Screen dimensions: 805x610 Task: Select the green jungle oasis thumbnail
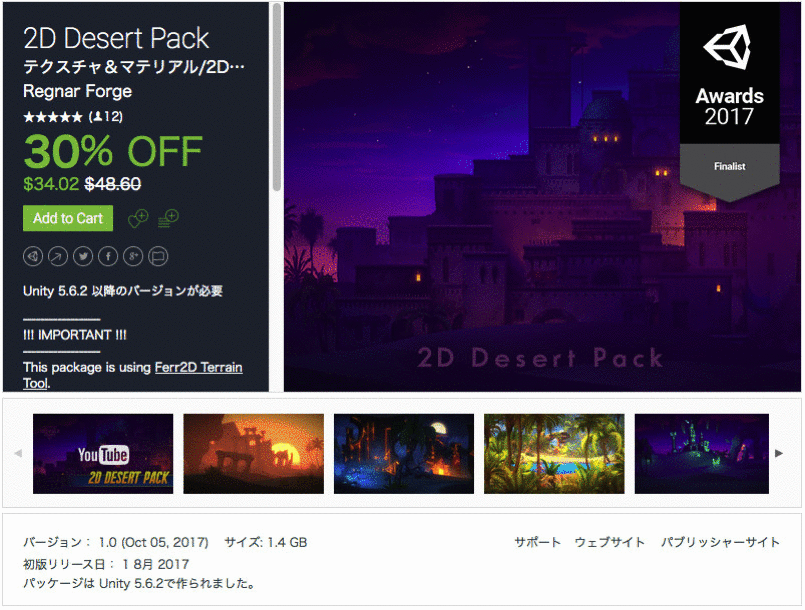click(554, 454)
